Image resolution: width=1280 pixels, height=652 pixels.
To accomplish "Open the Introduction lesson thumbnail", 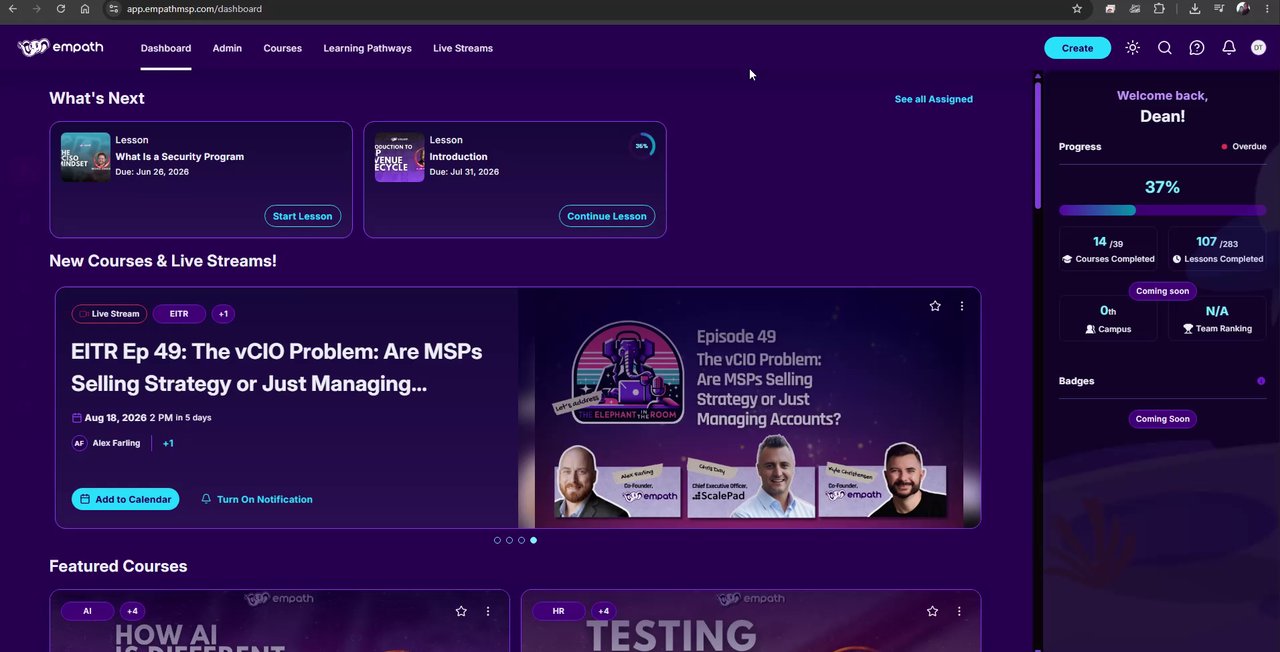I will click(399, 157).
